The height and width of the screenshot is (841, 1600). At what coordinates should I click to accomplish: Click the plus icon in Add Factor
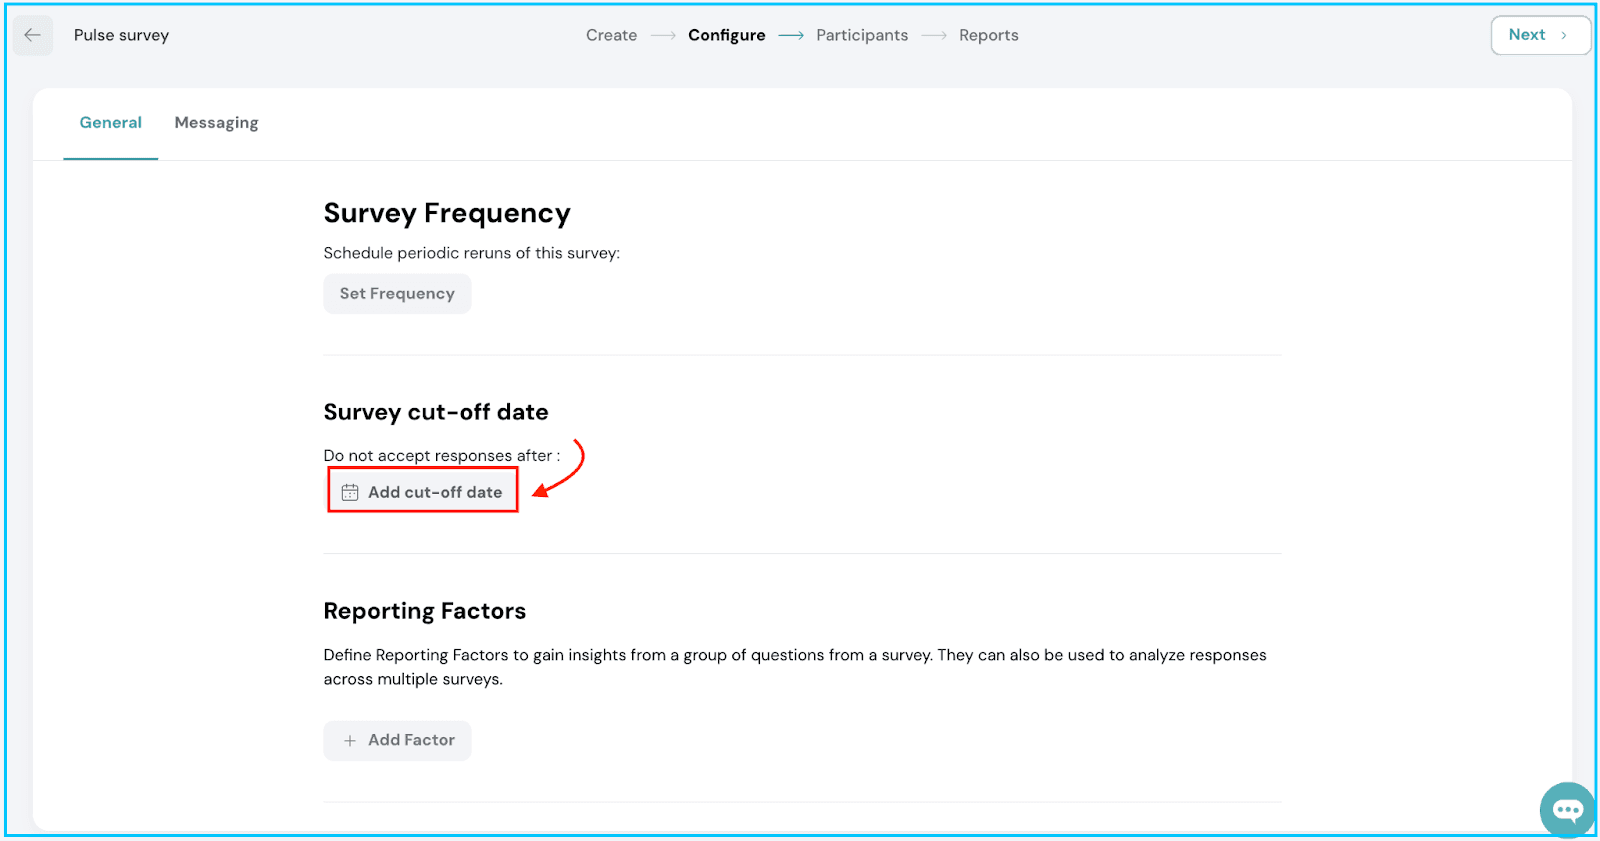tap(350, 741)
